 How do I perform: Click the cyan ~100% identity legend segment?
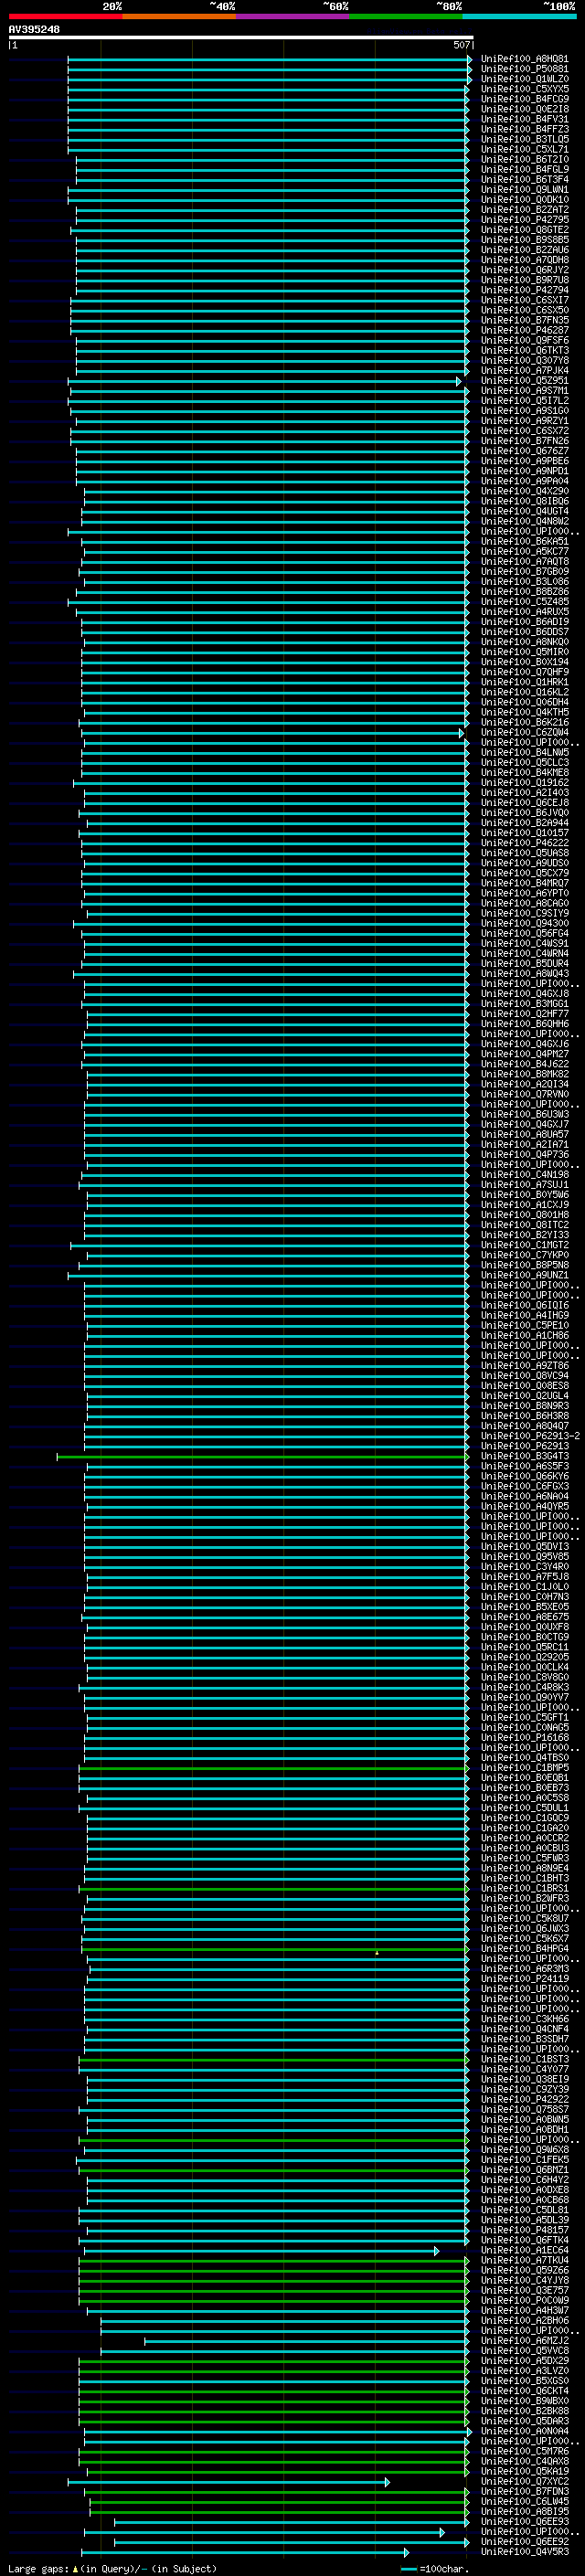[x=519, y=16]
